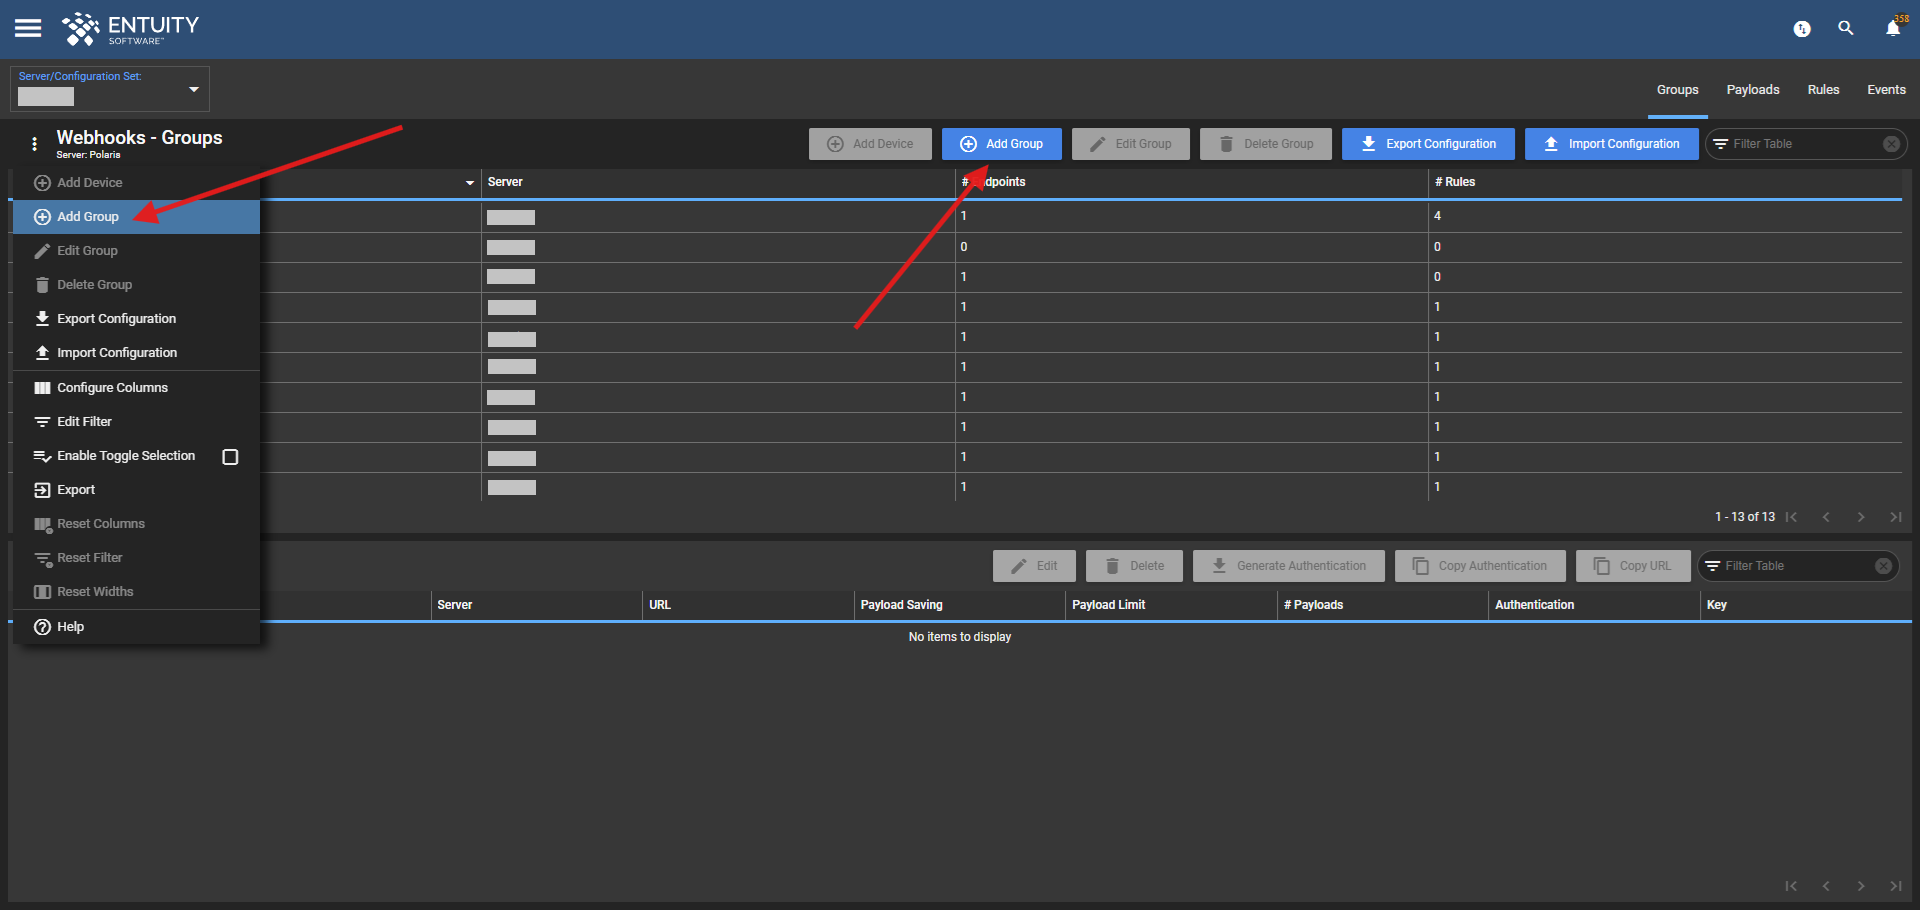Choose Add Device in the context menu
Image resolution: width=1920 pixels, height=910 pixels.
pyautogui.click(x=136, y=183)
